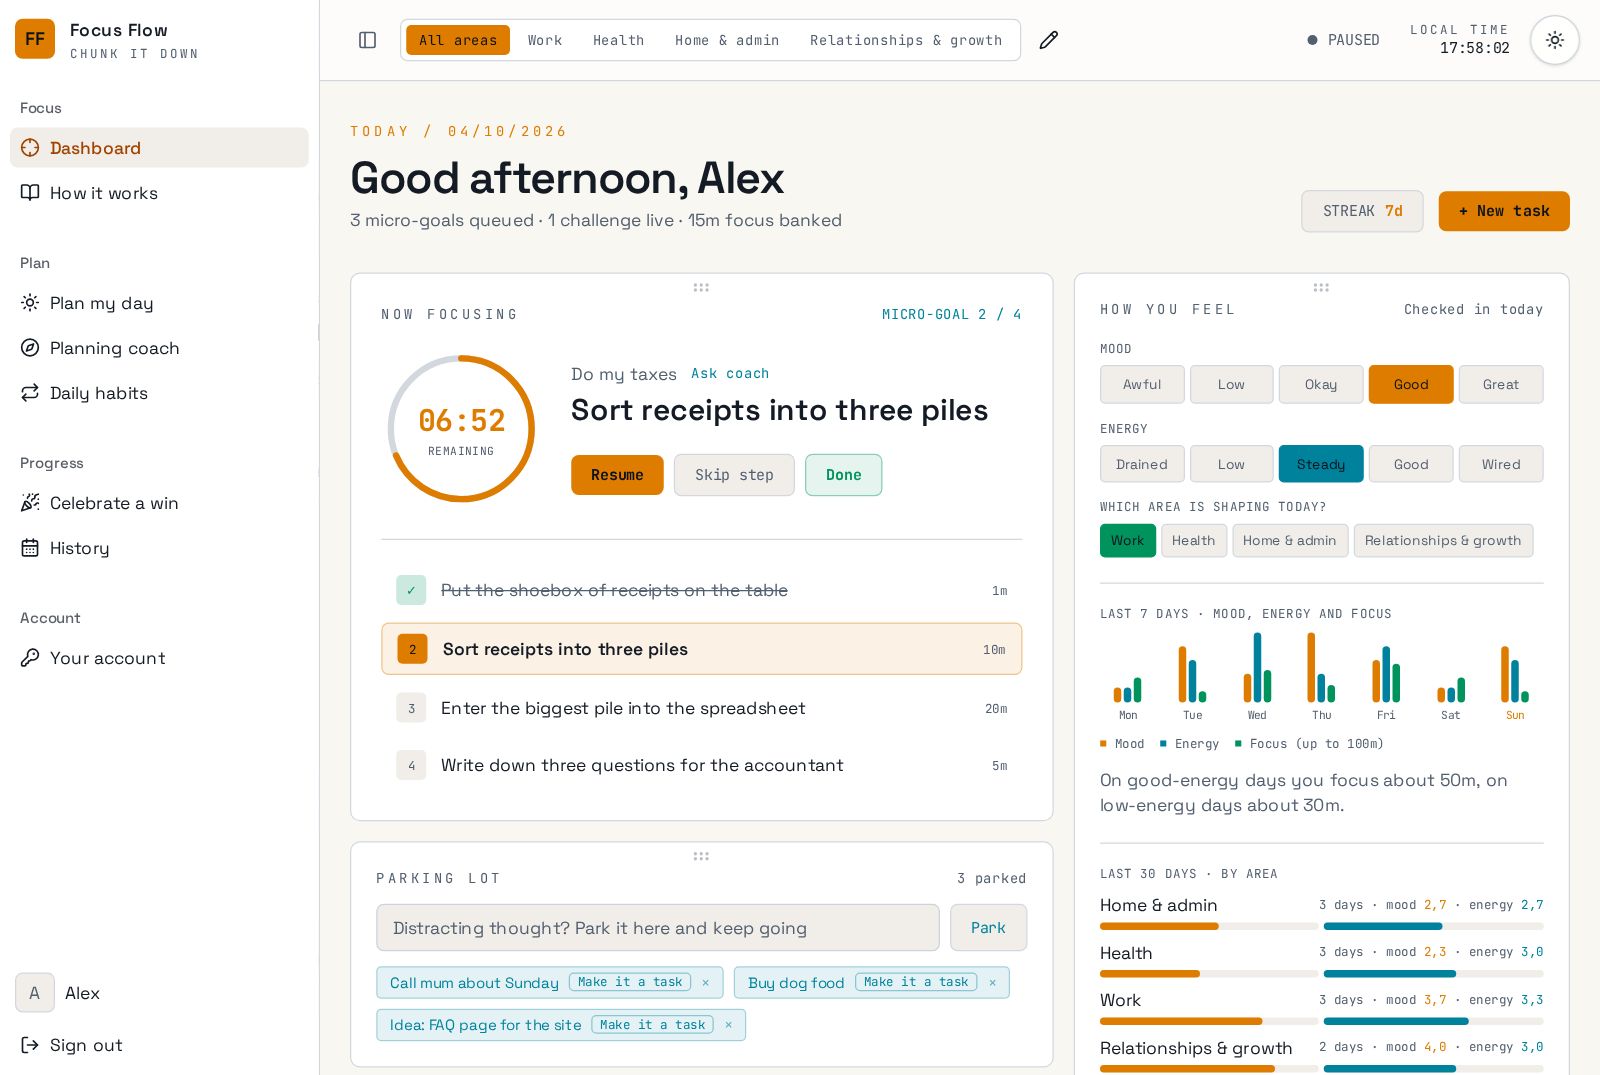
Task: Click the Streak 7d button
Action: point(1362,211)
